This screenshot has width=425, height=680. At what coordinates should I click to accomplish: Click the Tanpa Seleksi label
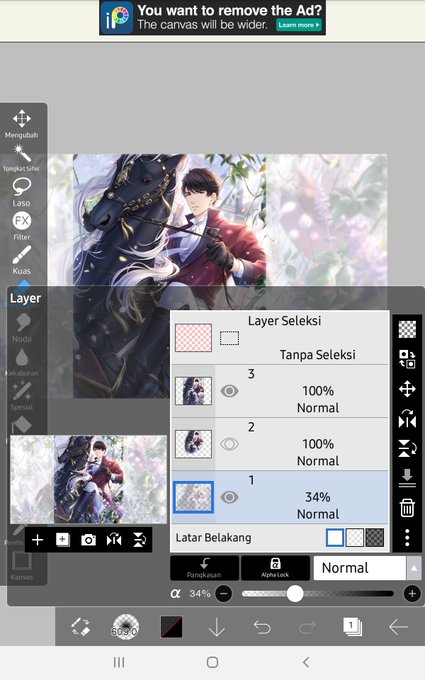pos(317,355)
